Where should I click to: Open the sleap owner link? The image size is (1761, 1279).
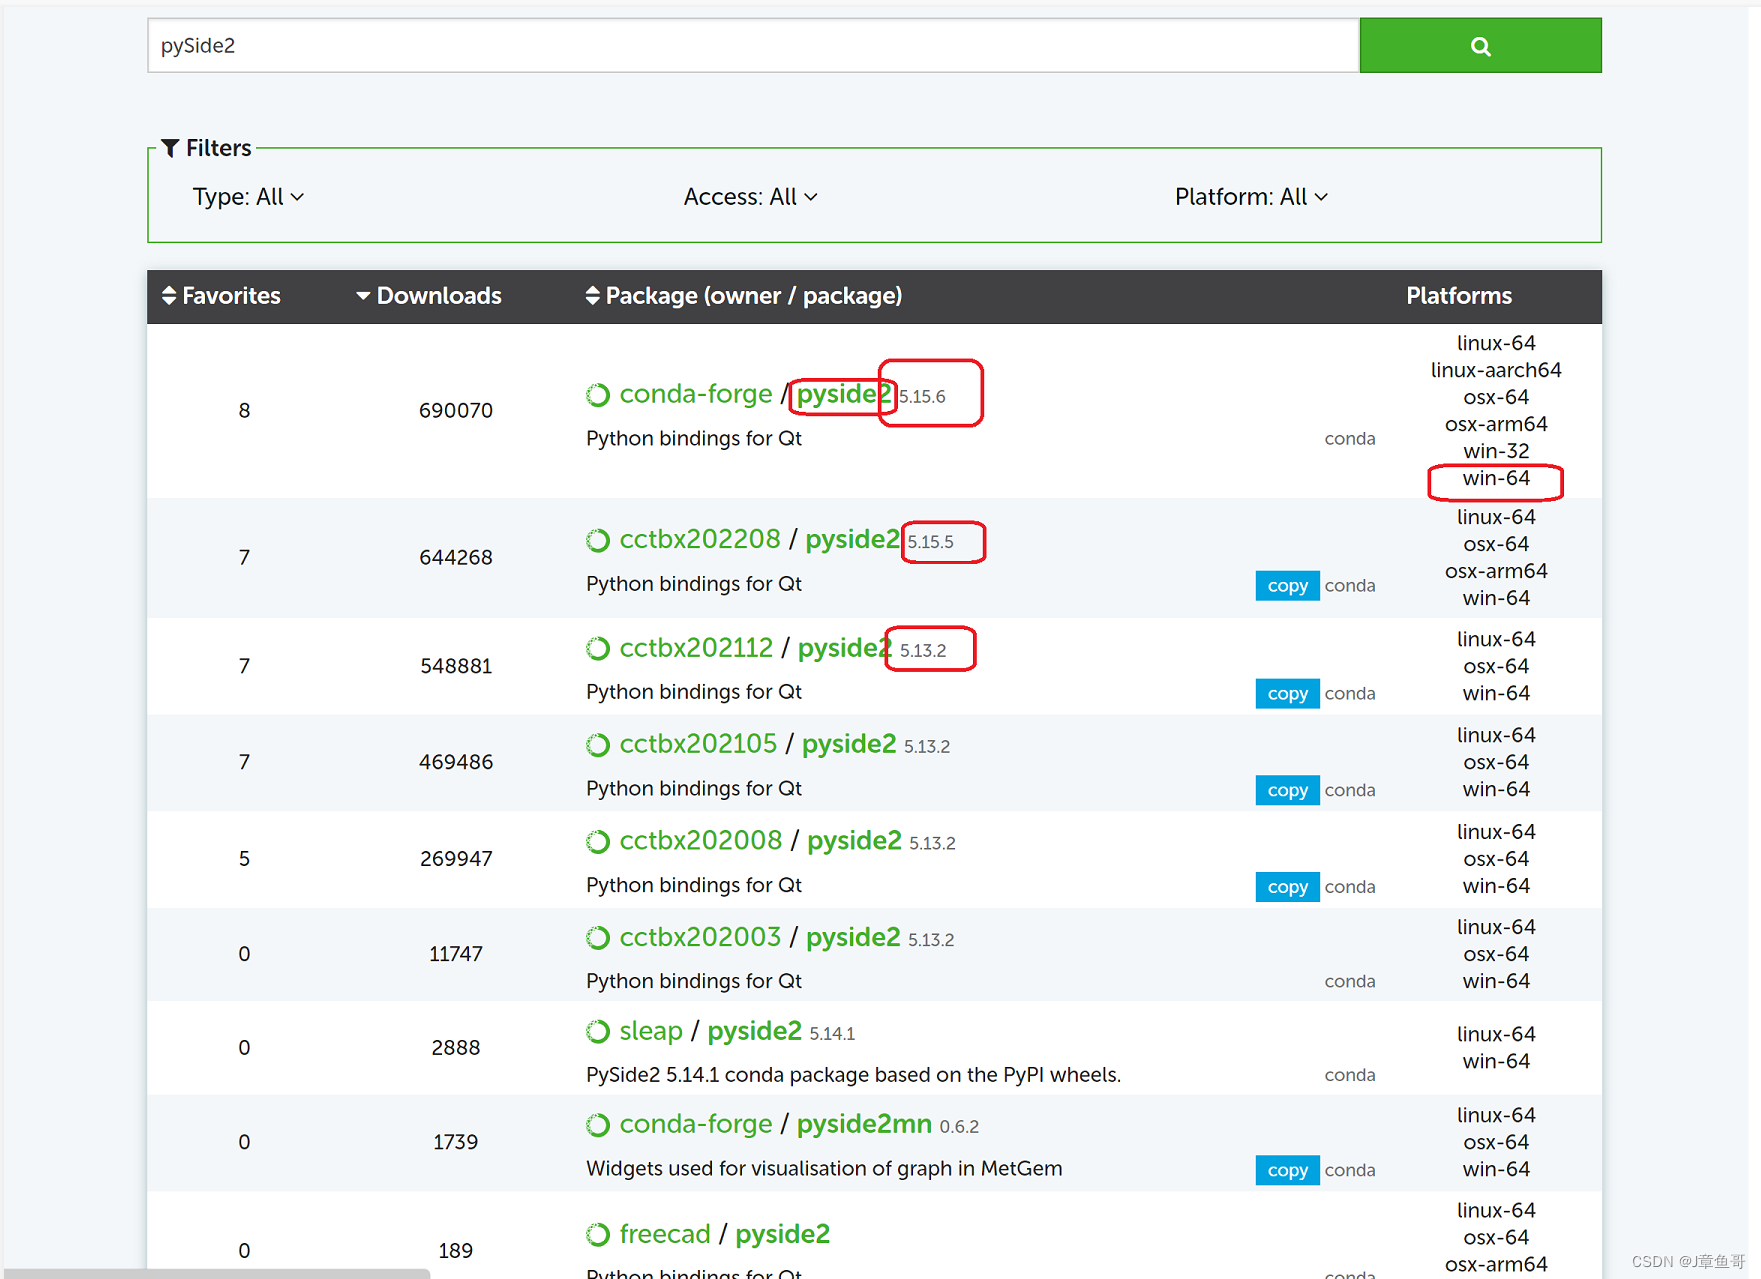coord(651,1031)
